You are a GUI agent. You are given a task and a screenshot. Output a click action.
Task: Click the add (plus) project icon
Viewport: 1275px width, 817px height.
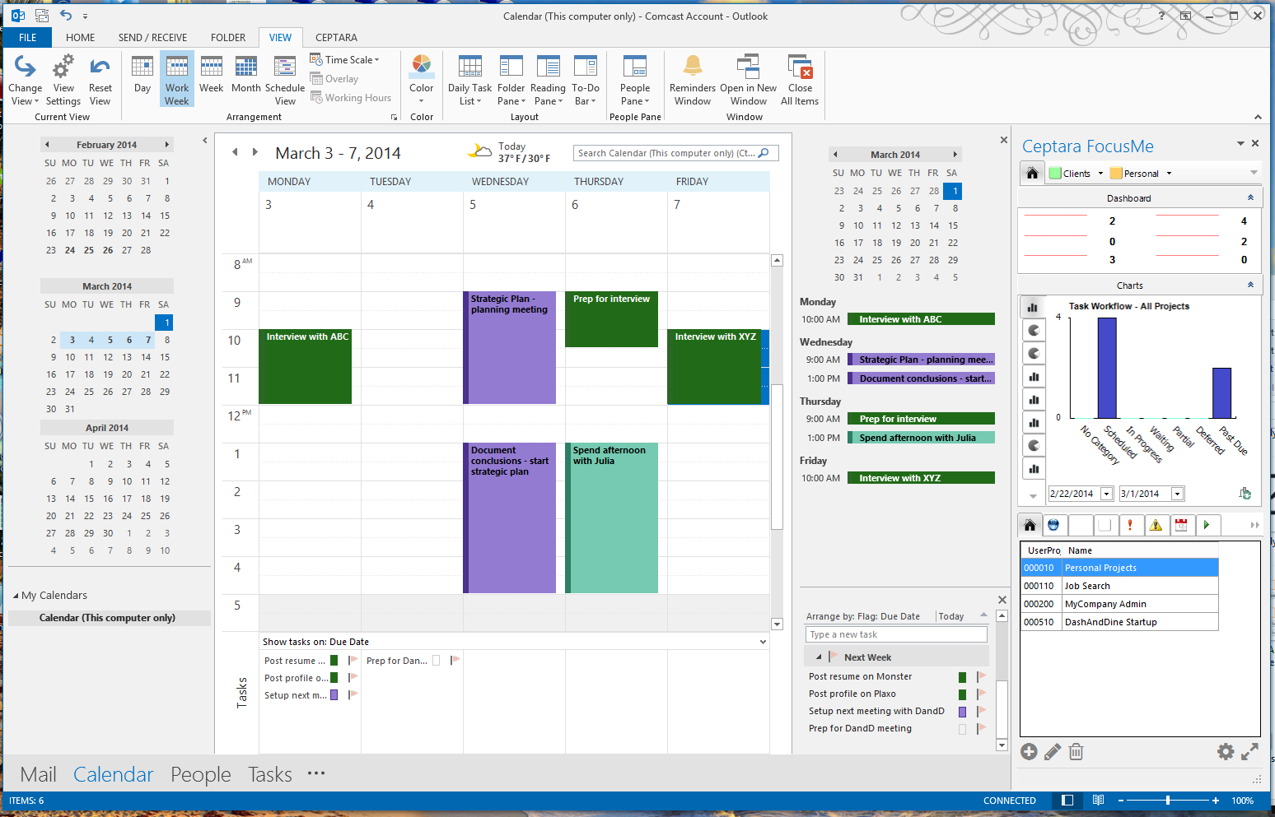click(1029, 752)
